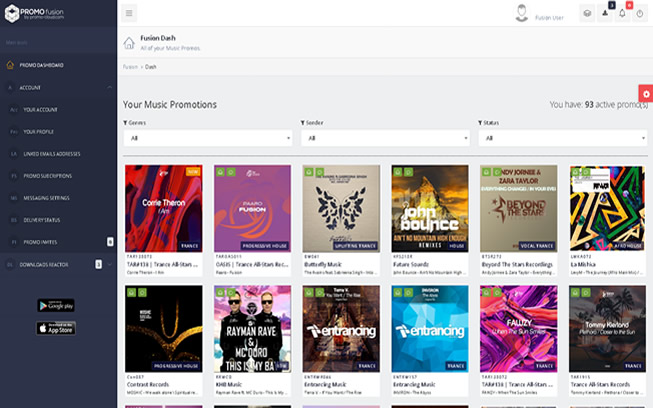Click the Afro House genre tag
Image resolution: width=653 pixels, height=408 pixels.
click(x=628, y=246)
